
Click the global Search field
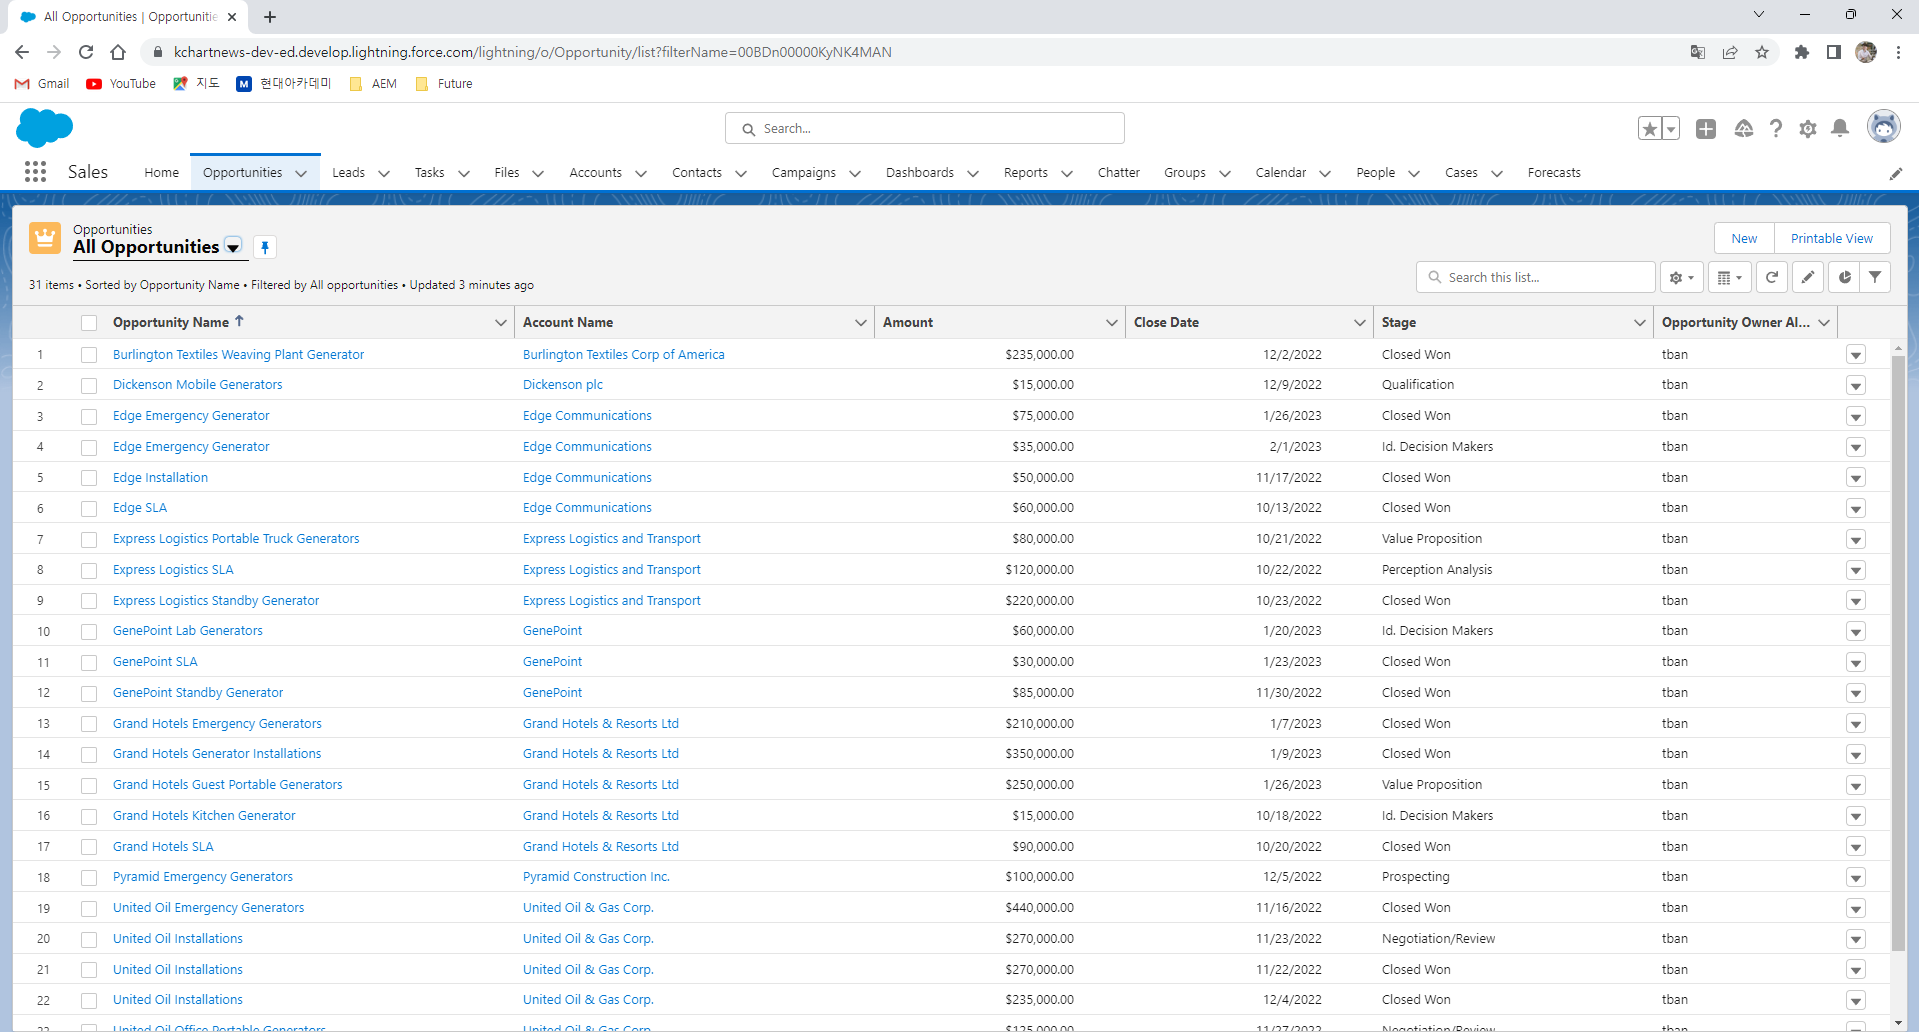[x=924, y=128]
